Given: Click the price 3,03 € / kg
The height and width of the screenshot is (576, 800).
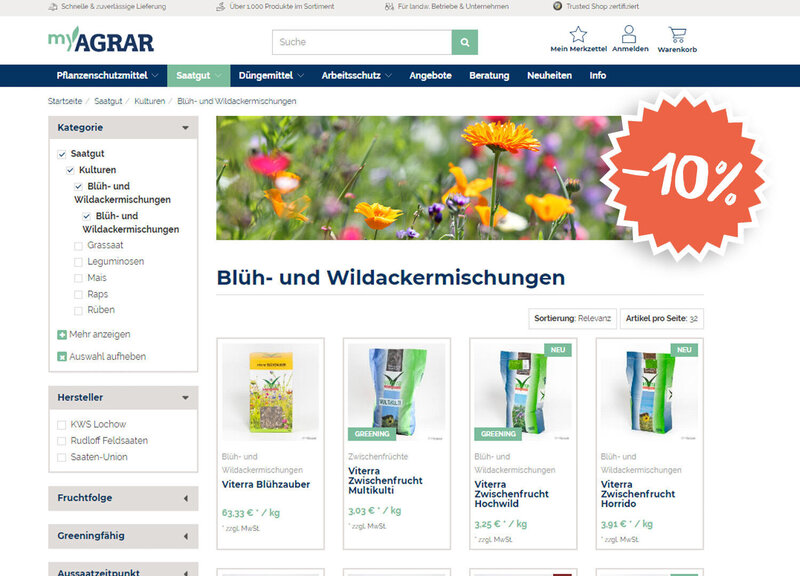Looking at the screenshot, I should pyautogui.click(x=374, y=511).
